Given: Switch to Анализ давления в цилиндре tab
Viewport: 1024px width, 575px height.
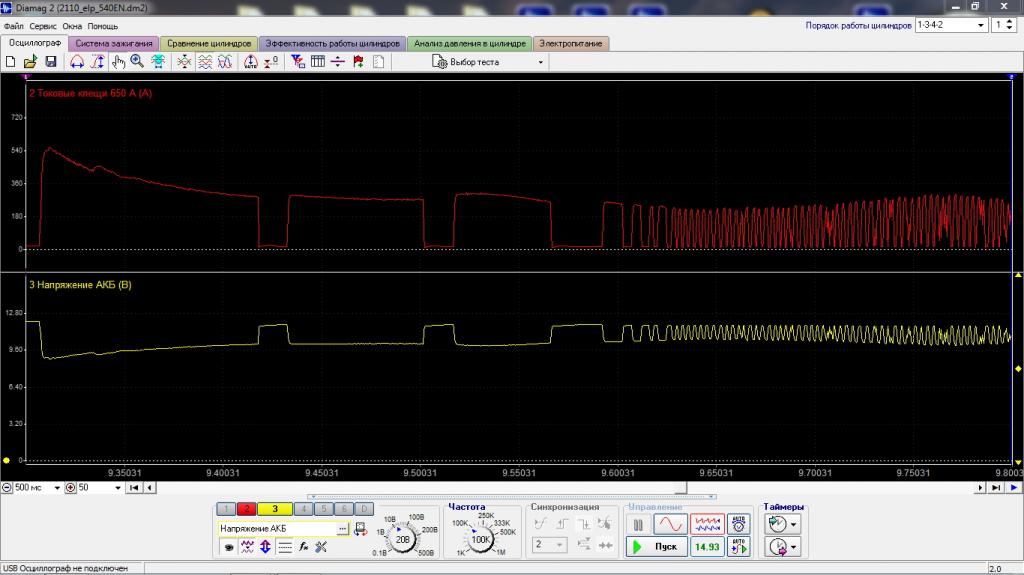Looking at the screenshot, I should [470, 43].
